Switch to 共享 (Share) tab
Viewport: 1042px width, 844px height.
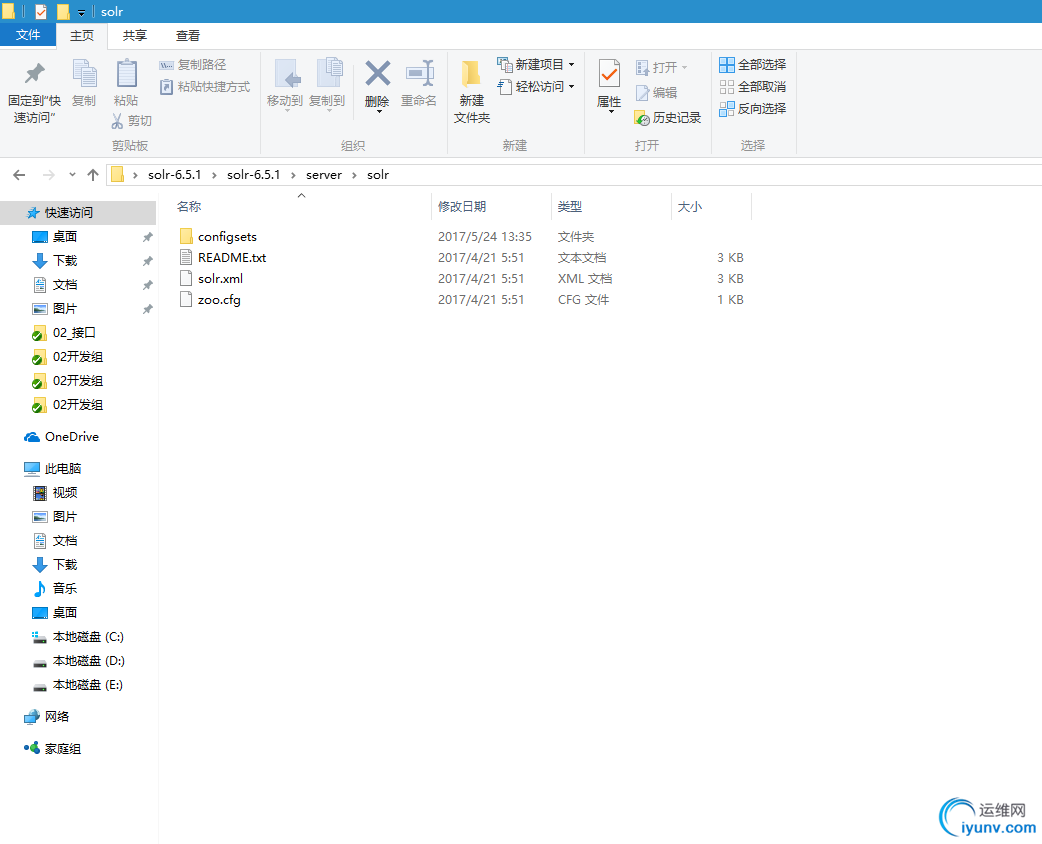pyautogui.click(x=135, y=35)
